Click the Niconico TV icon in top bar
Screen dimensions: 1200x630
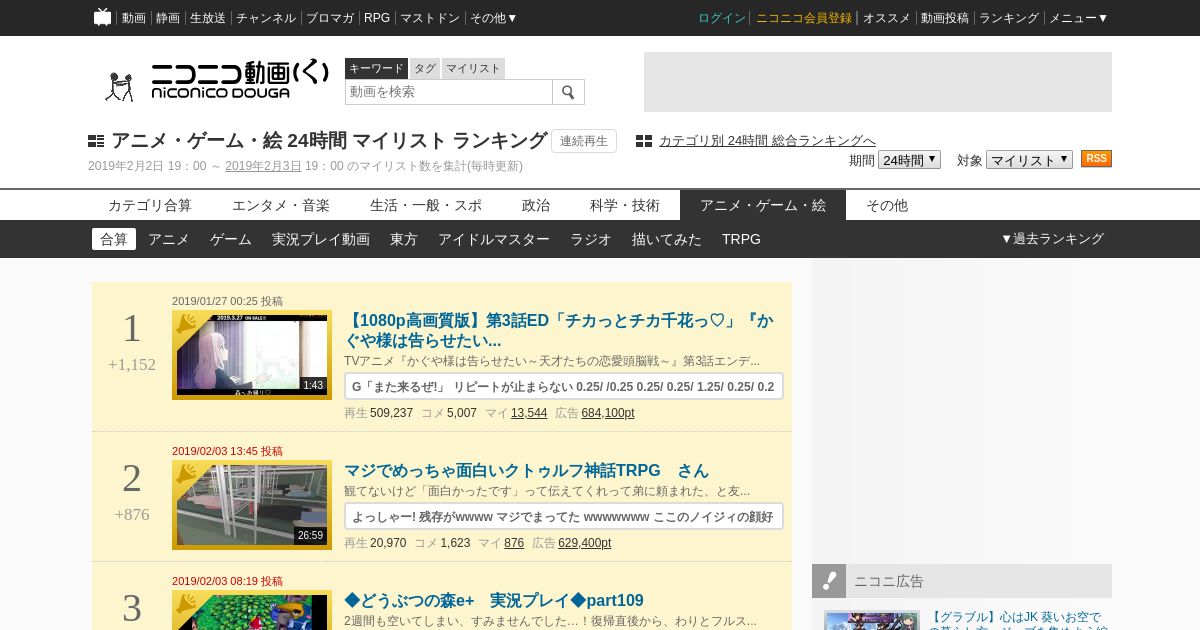(102, 17)
